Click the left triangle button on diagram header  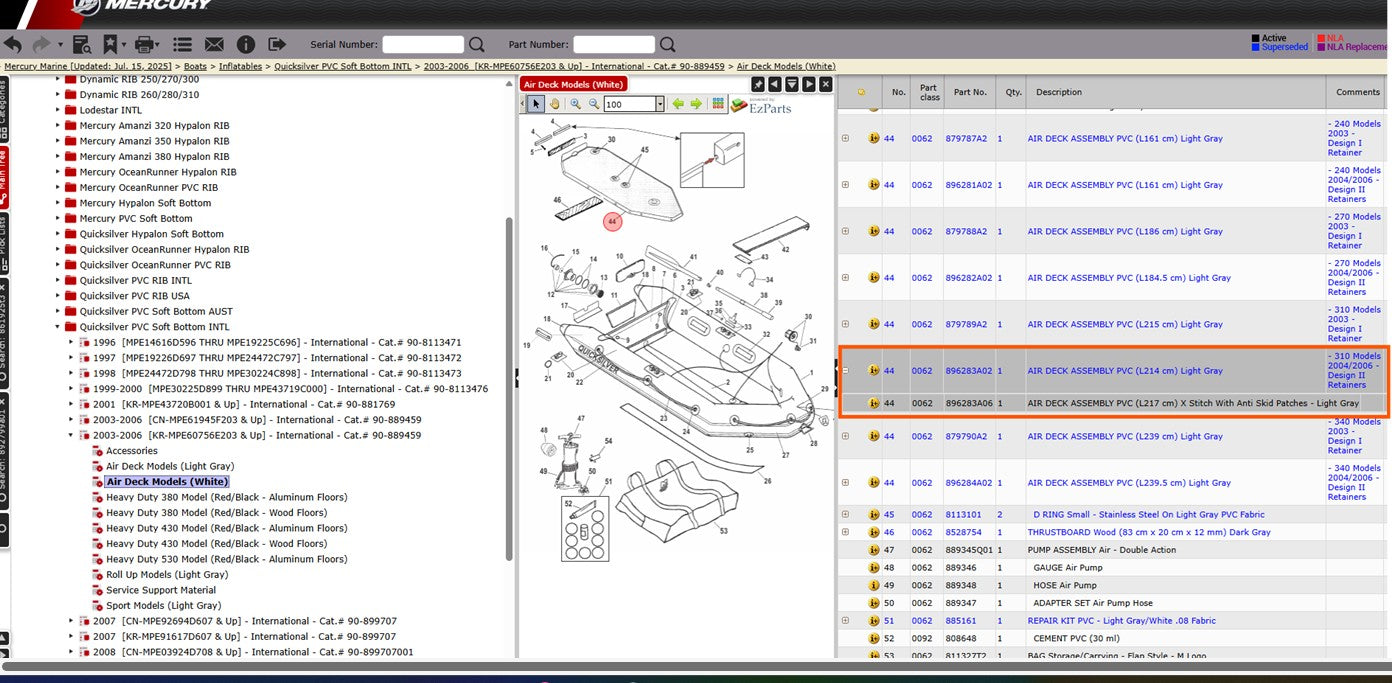coord(775,85)
